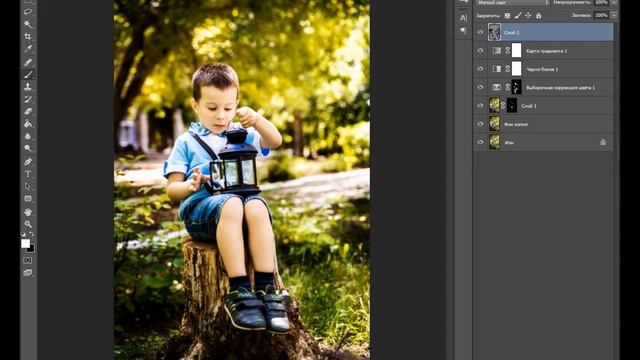640x360 pixels.
Task: Select the Черно-белое 1 layer mask
Action: (516, 69)
